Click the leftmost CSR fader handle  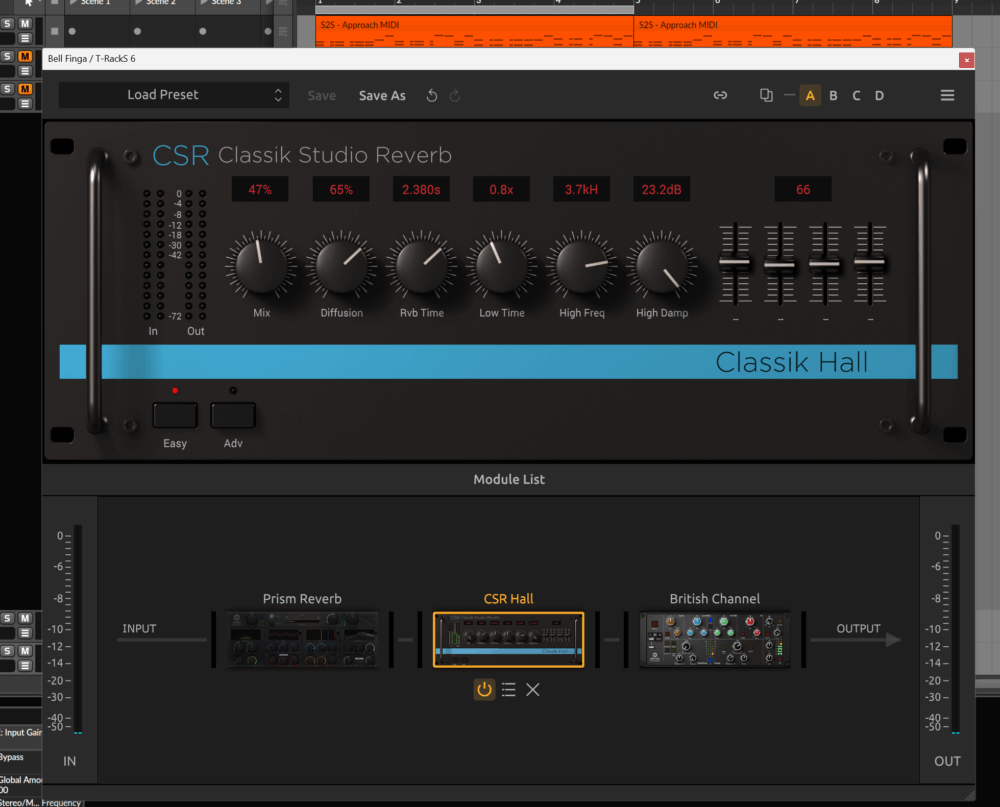coord(735,262)
